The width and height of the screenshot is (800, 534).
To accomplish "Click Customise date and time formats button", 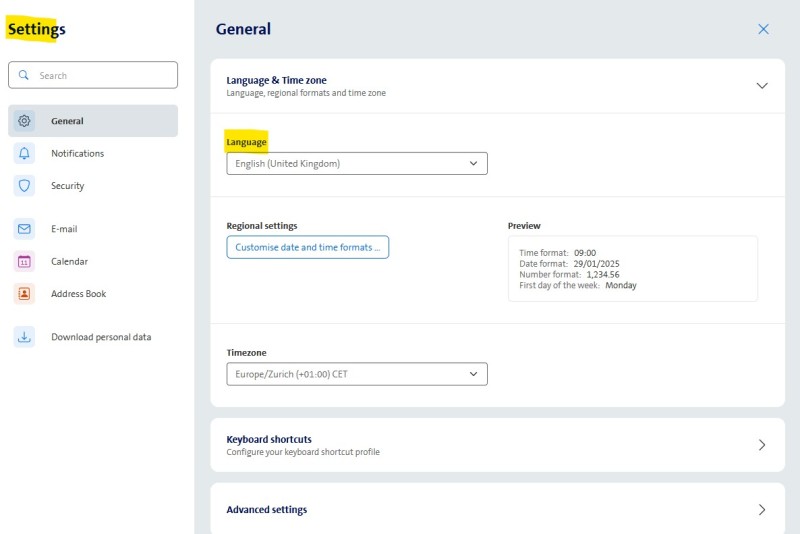I will (307, 247).
